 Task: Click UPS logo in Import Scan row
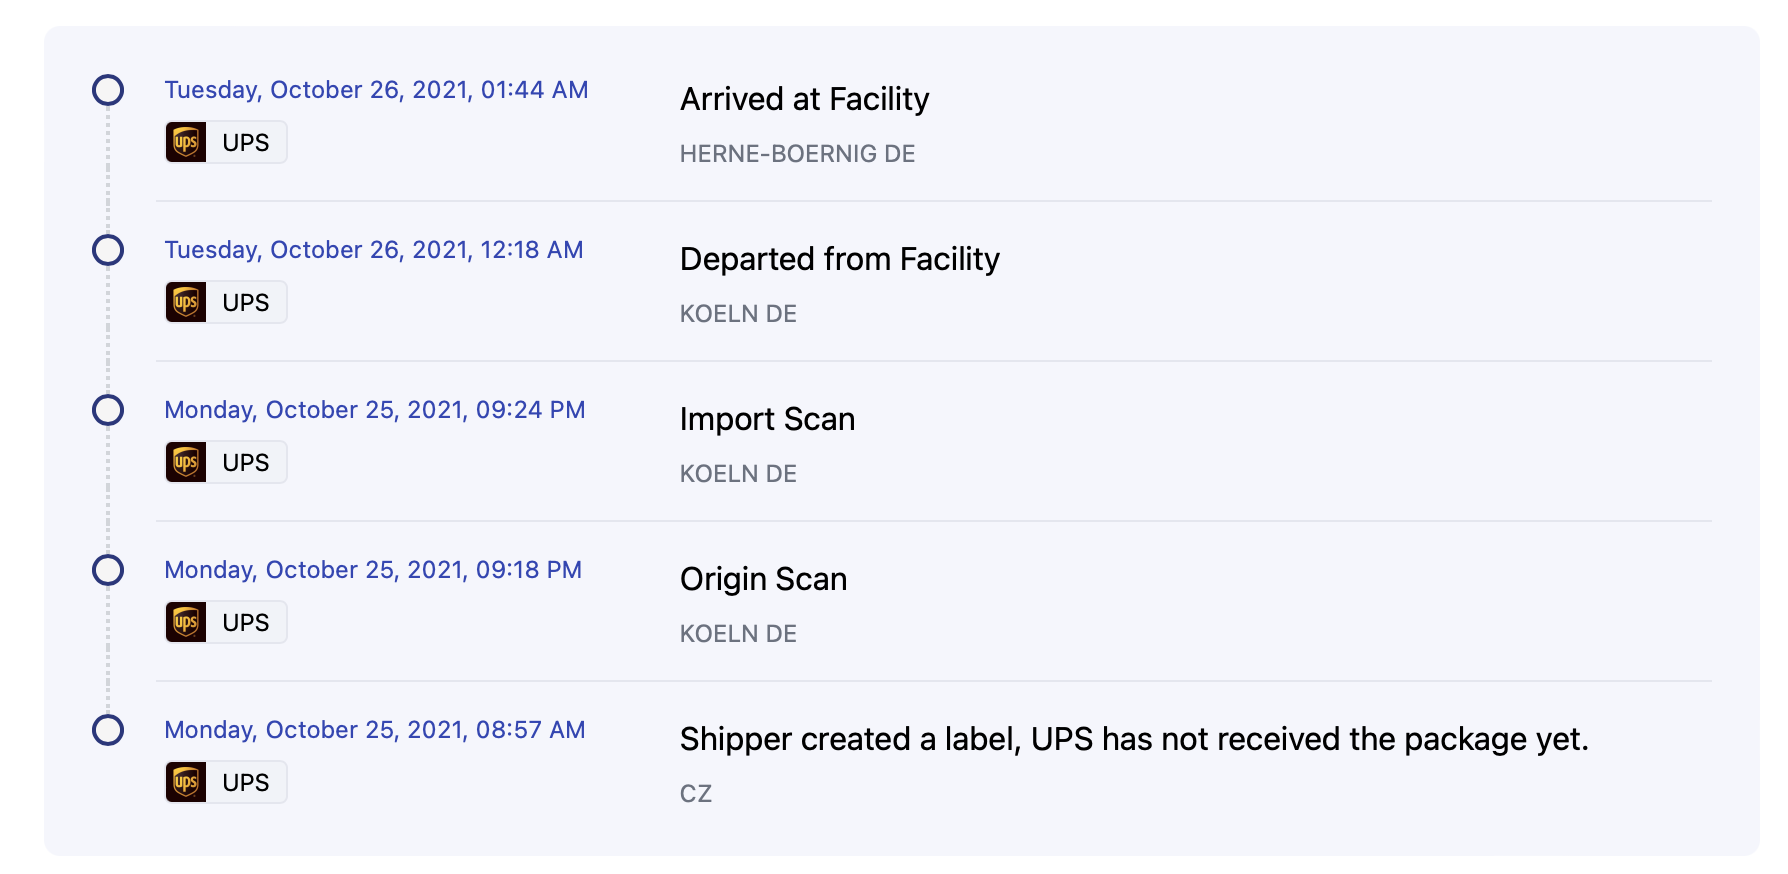186,462
